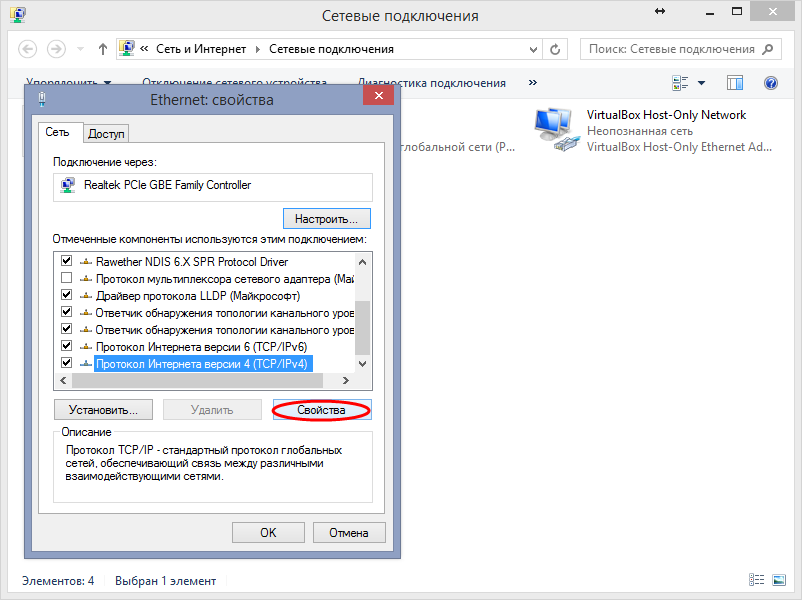The height and width of the screenshot is (600, 802).
Task: Select VirtualBox Host-Only Network adapter icon
Action: pyautogui.click(x=555, y=129)
